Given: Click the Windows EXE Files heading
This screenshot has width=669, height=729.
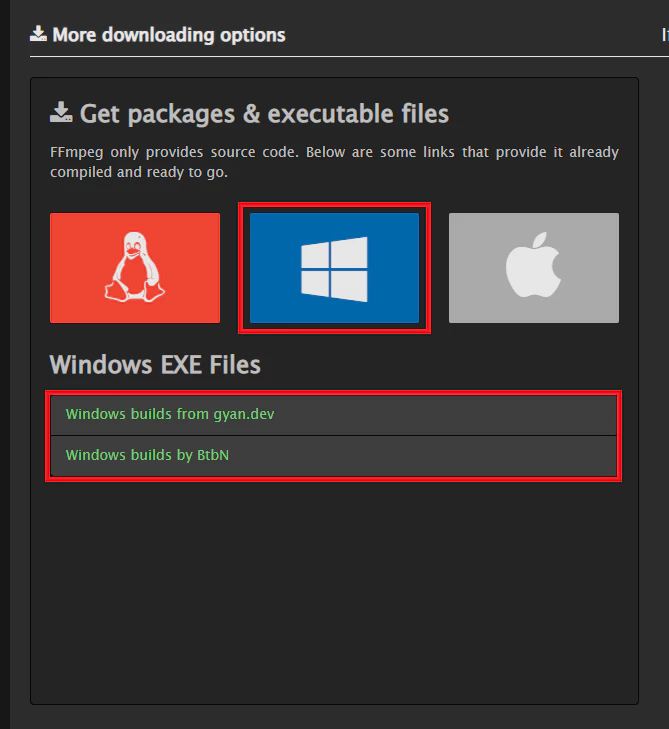Looking at the screenshot, I should point(155,365).
